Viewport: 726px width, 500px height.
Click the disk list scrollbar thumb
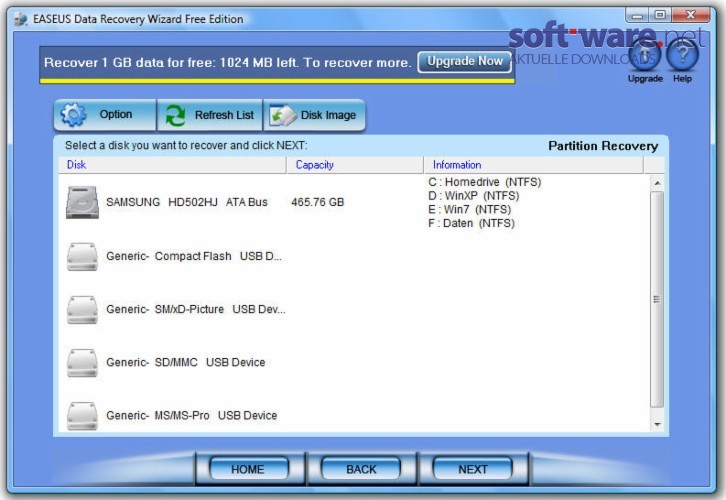click(x=657, y=300)
